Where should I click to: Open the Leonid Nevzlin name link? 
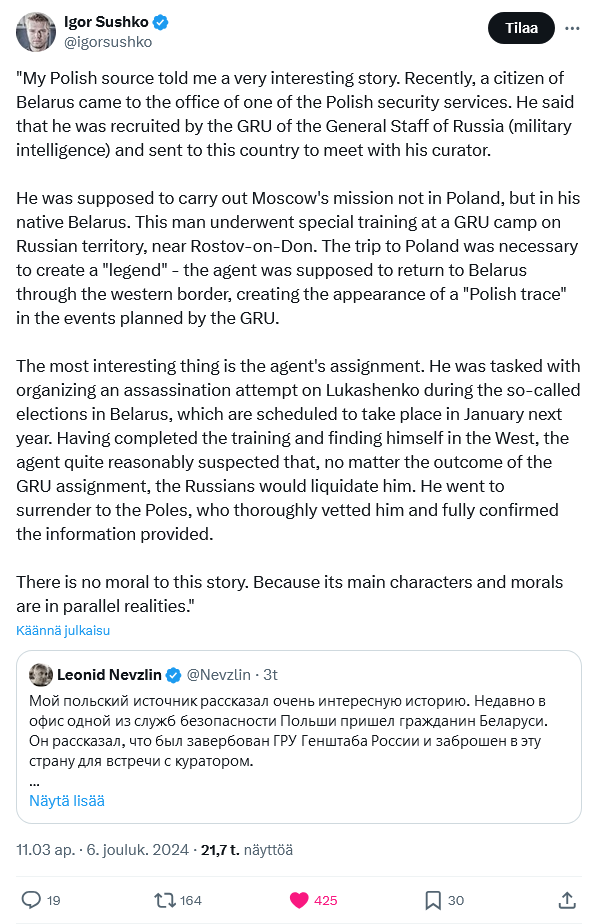[x=109, y=675]
